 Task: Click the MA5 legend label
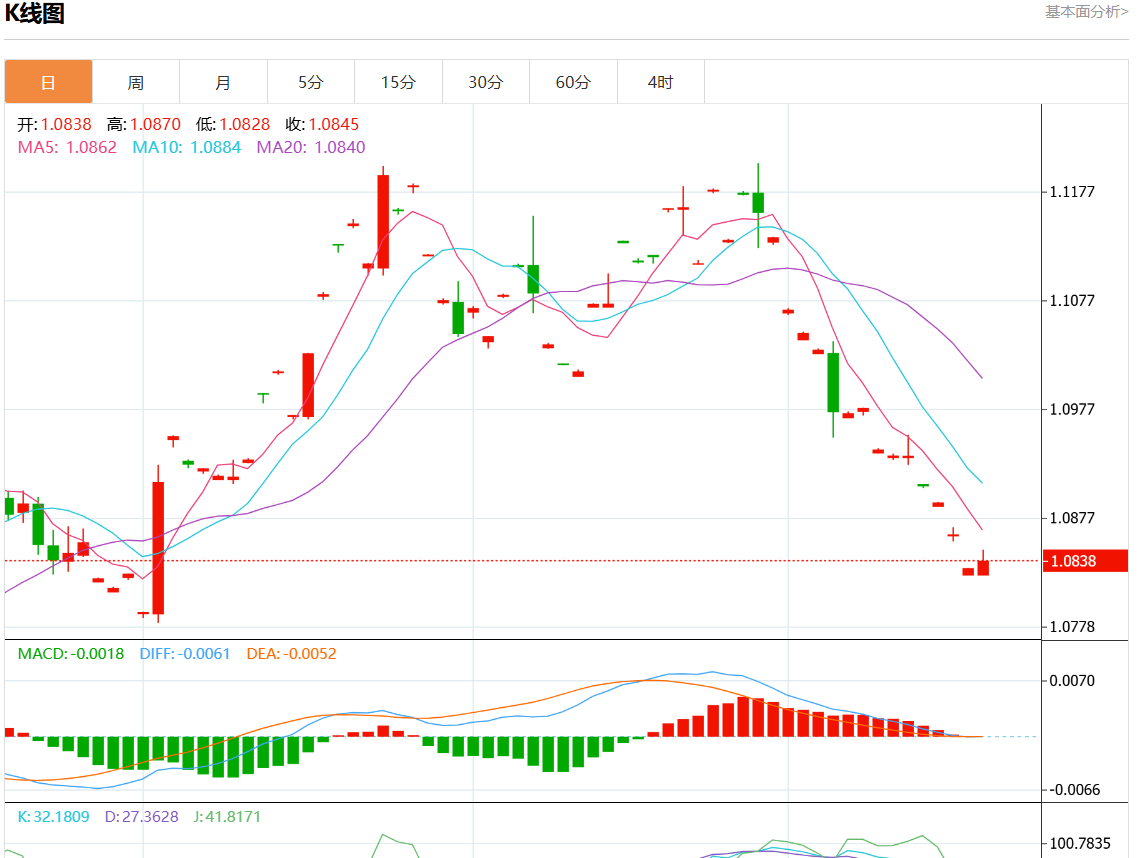pyautogui.click(x=67, y=147)
